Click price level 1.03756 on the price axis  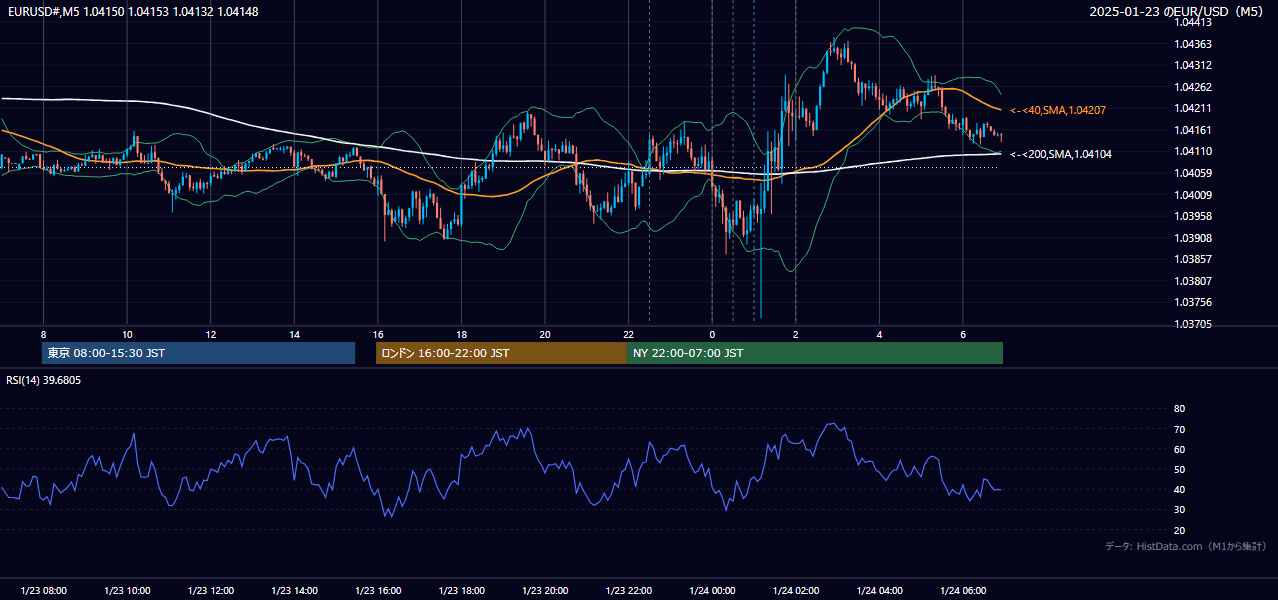coord(1192,302)
